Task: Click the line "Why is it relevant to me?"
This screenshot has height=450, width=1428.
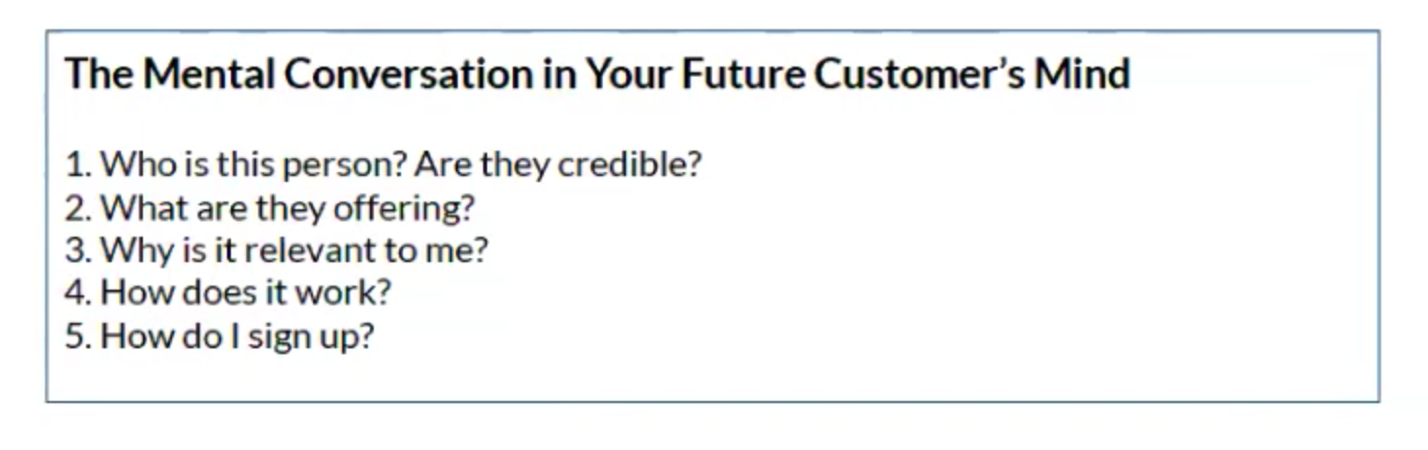Action: pos(294,250)
